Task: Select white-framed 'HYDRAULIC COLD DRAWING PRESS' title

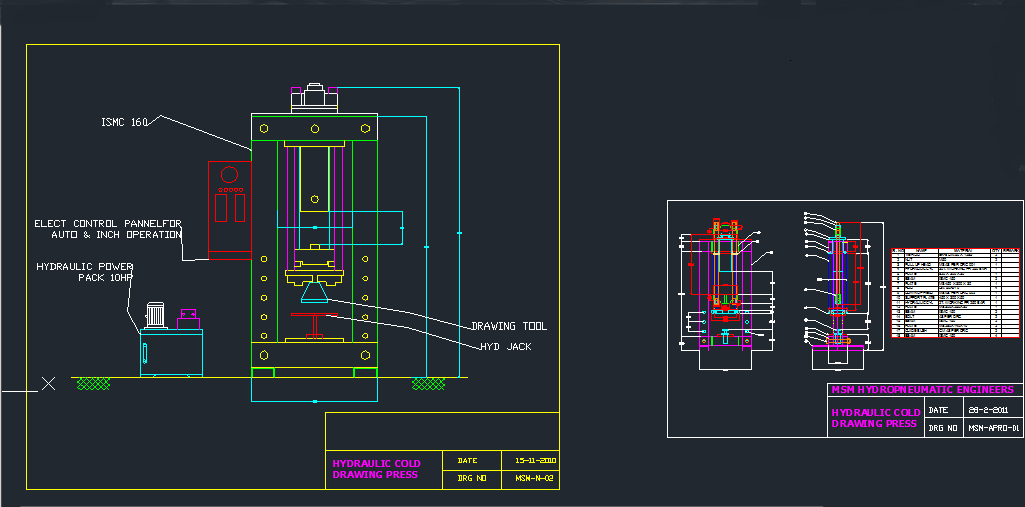Action: (x=874, y=418)
